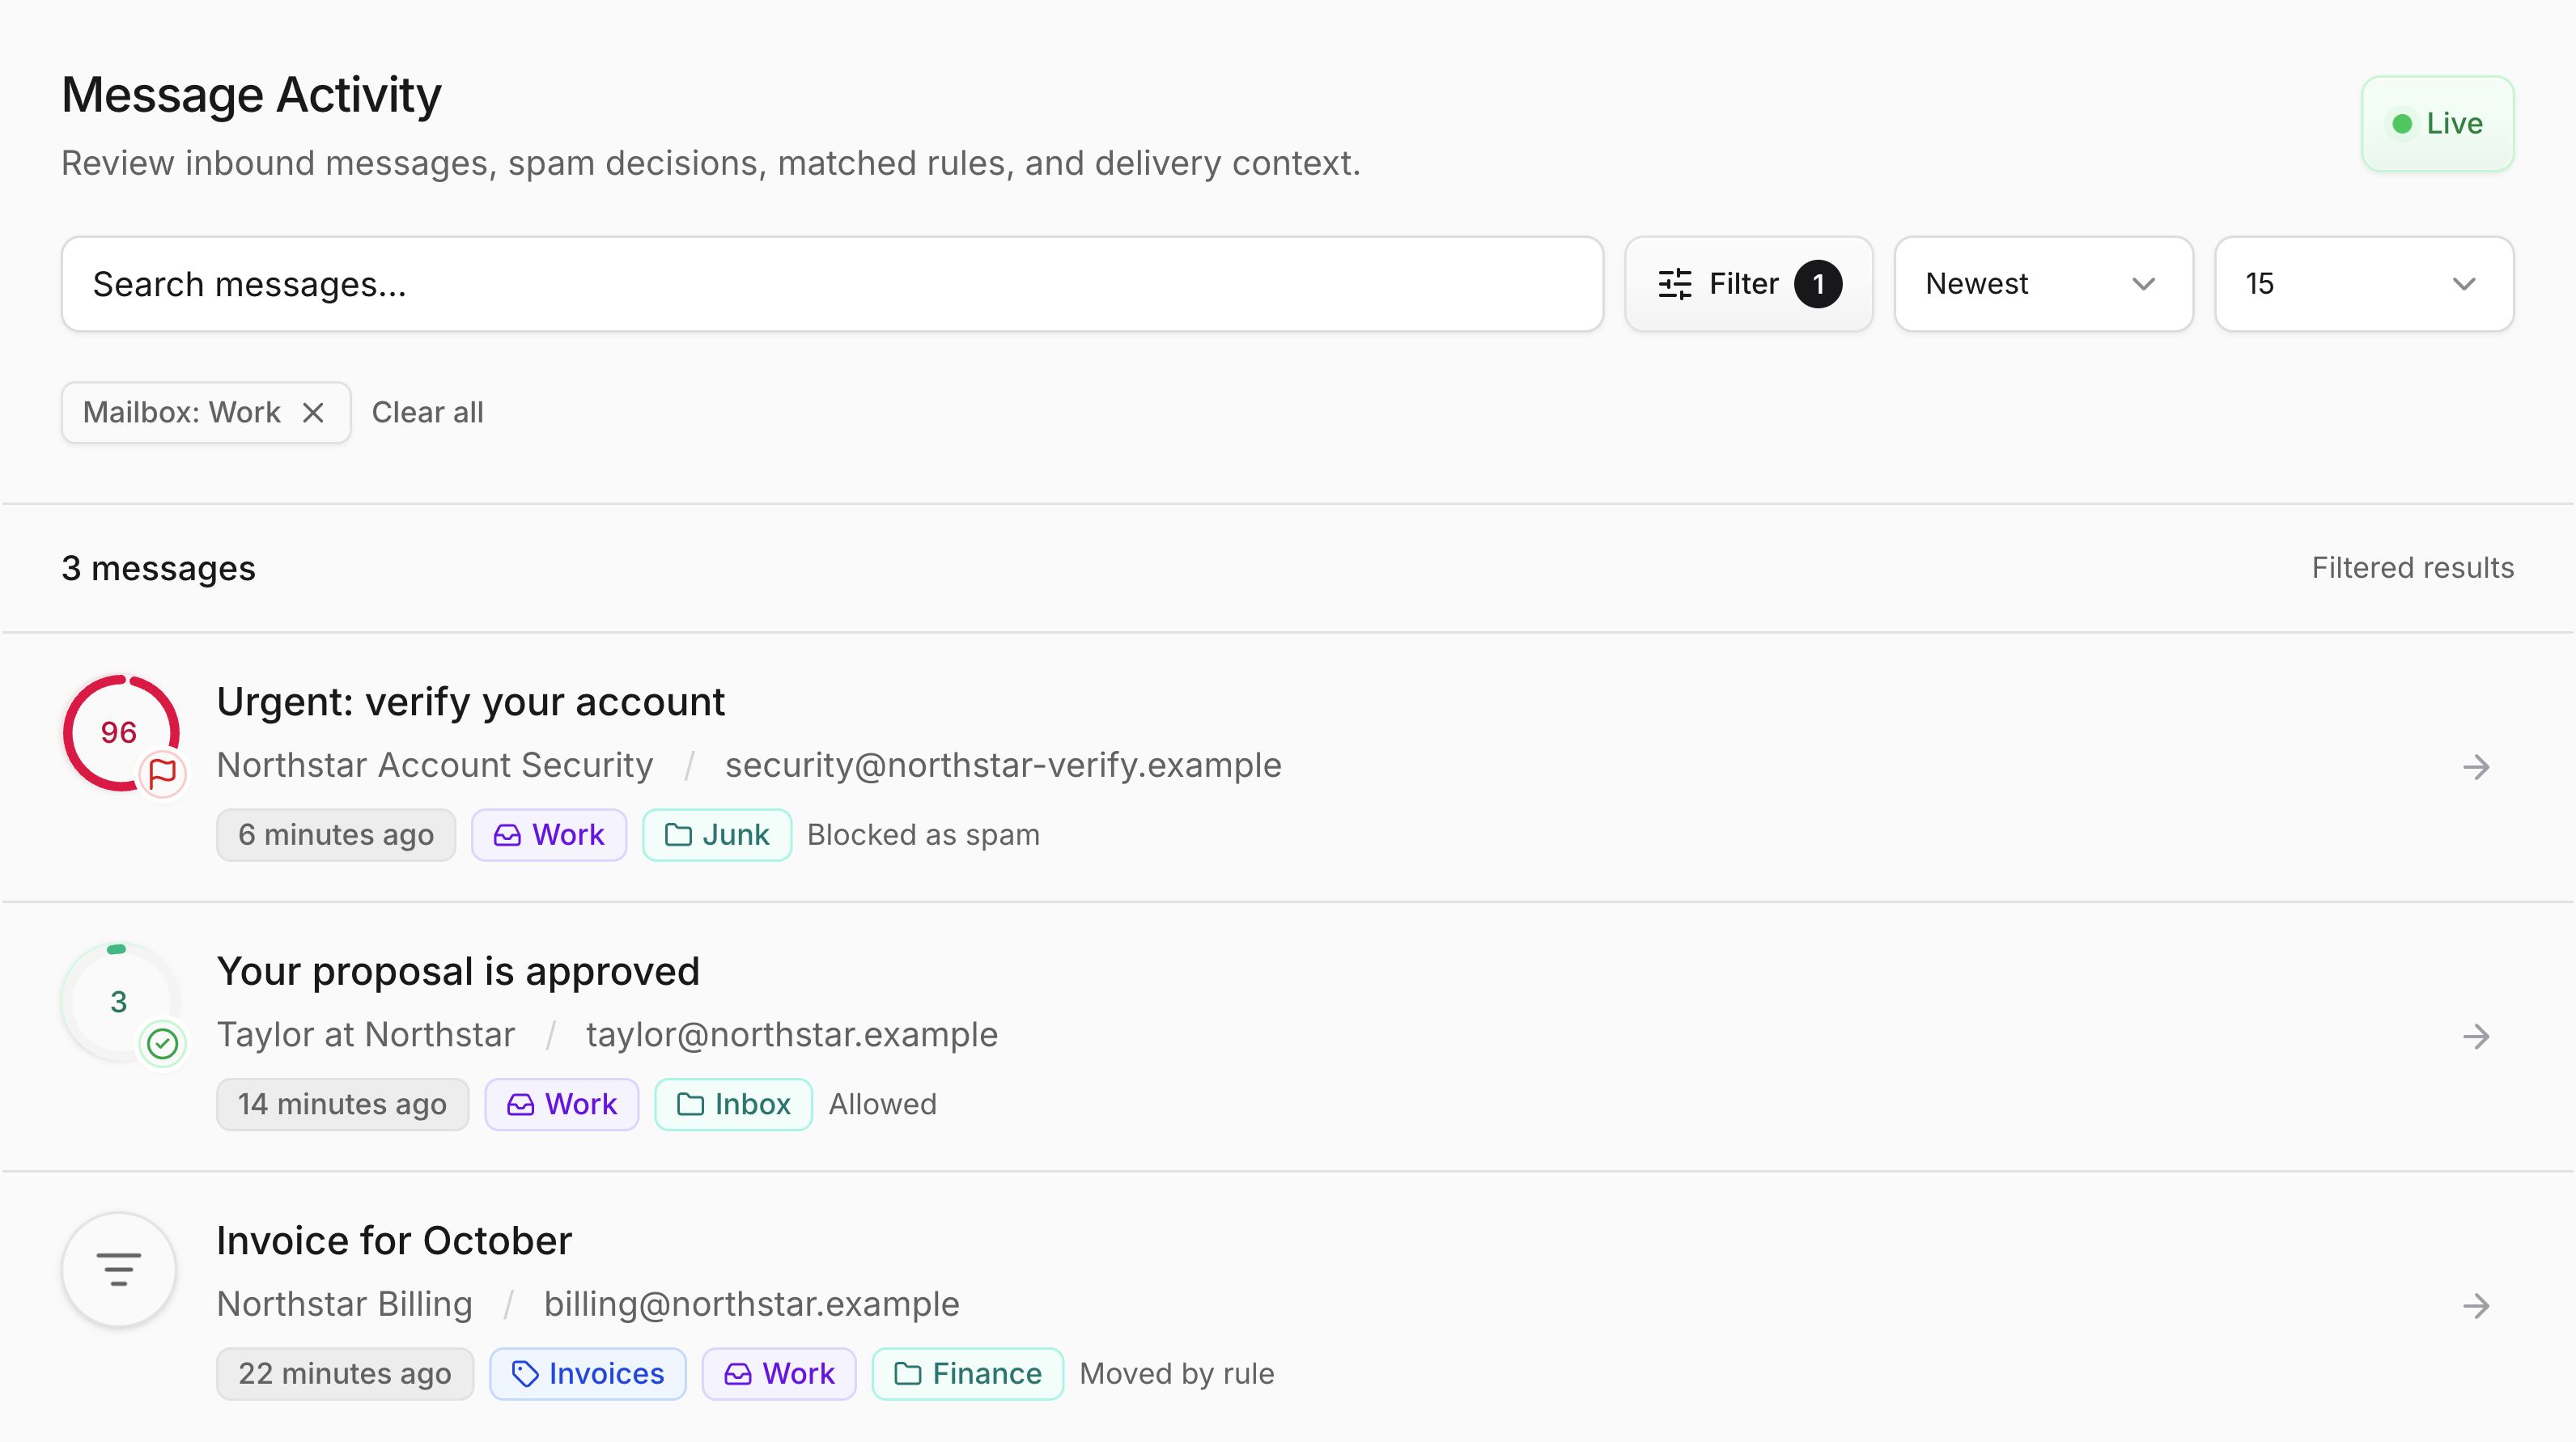Click Taylor at Northstar sender name
2576x1442 pixels.
[x=366, y=1035]
